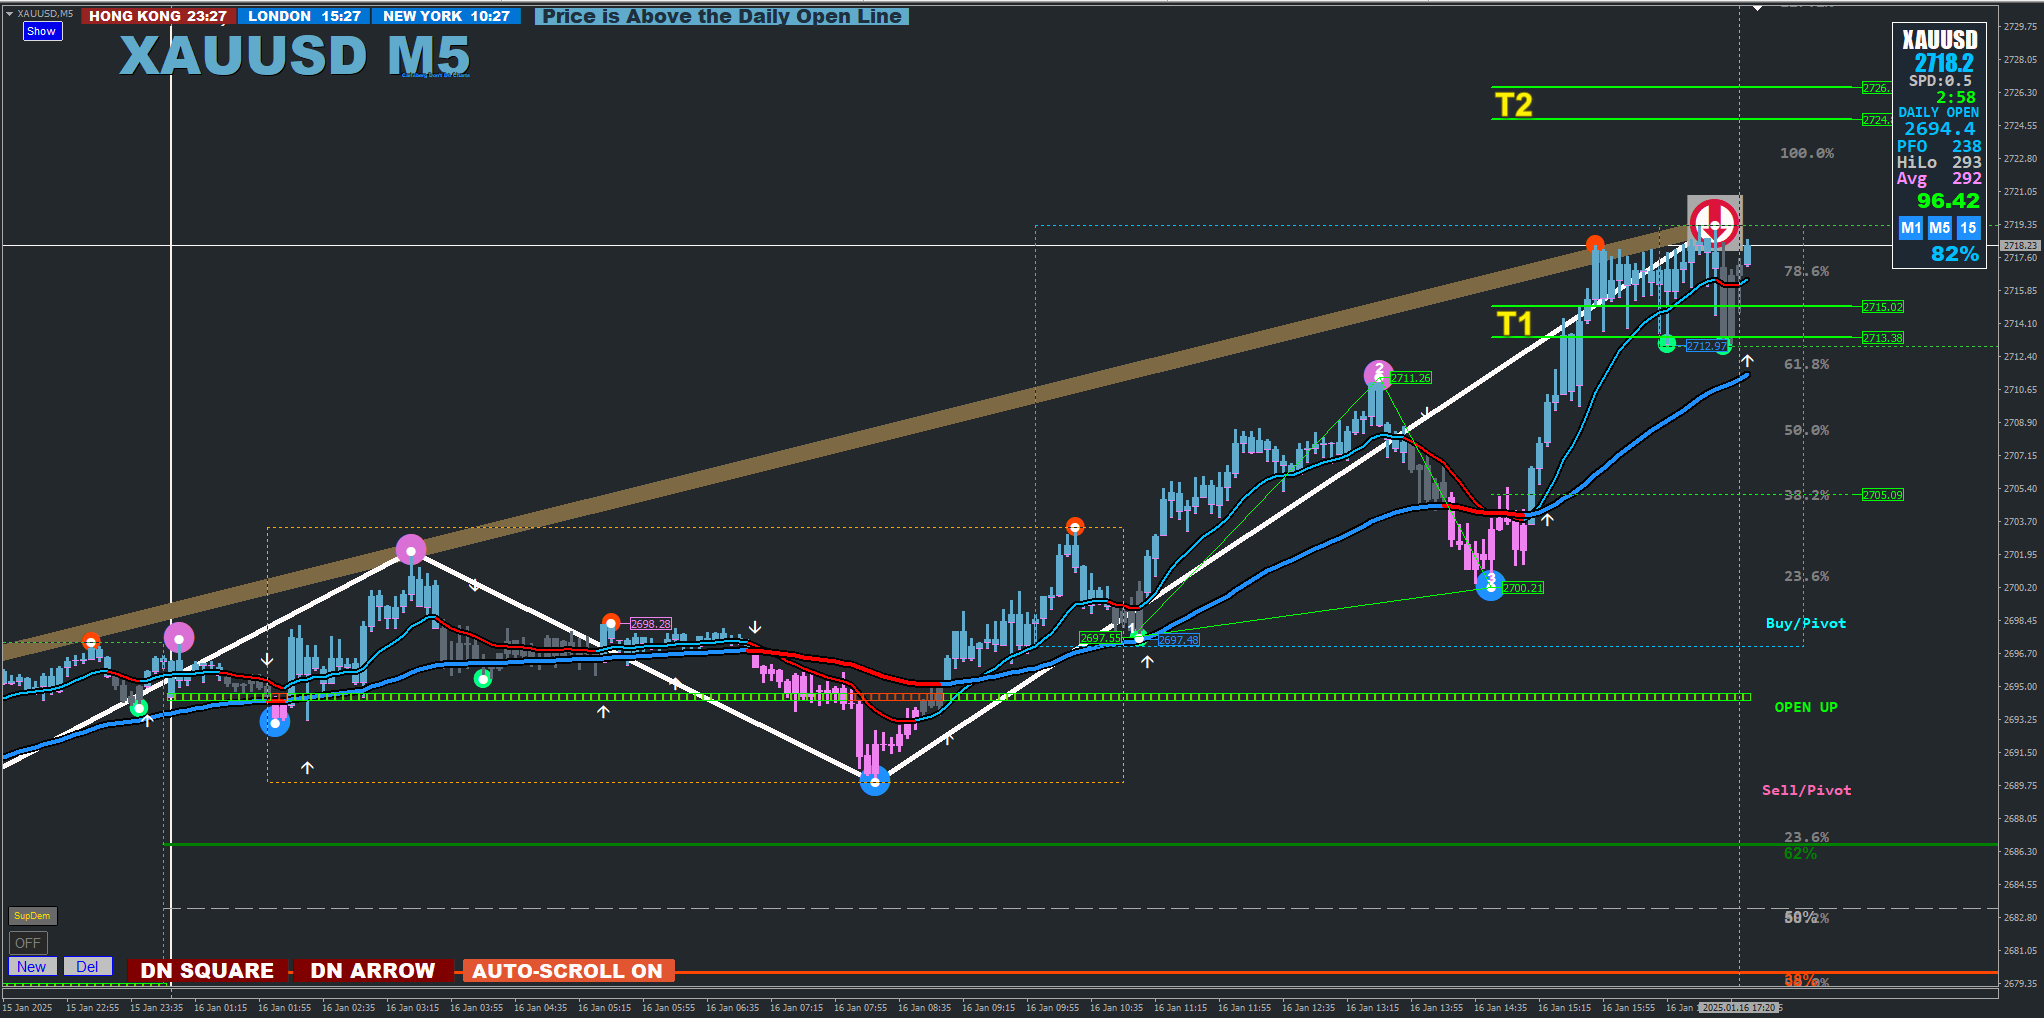Toggle the DN SQUARE button
2044x1018 pixels.
[207, 971]
